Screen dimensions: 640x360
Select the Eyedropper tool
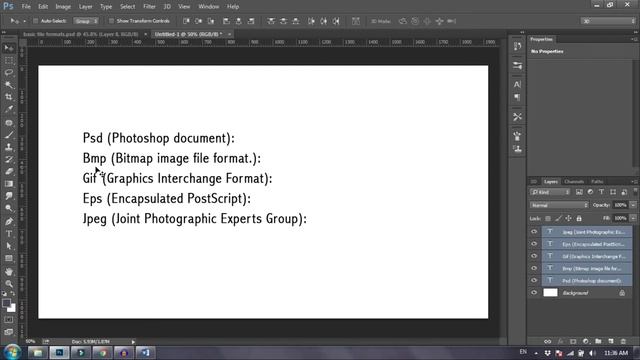[x=9, y=109]
